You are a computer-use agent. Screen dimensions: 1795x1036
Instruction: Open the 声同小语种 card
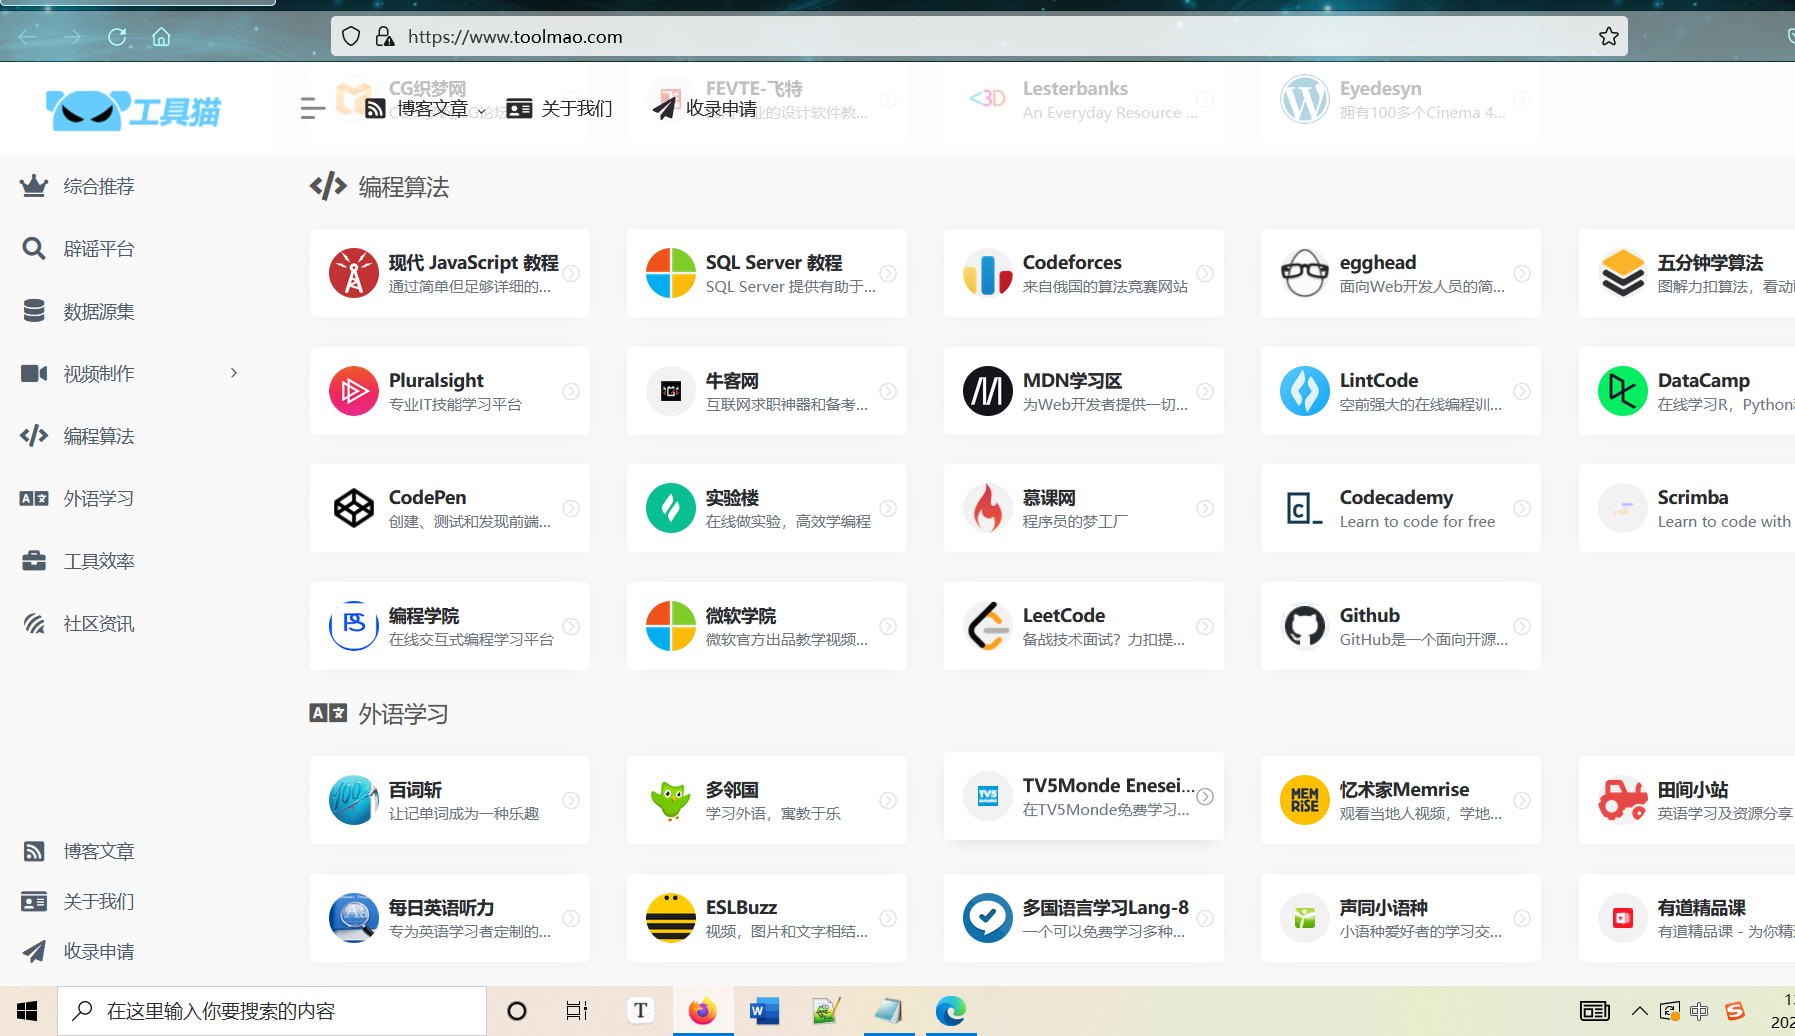coord(1401,918)
